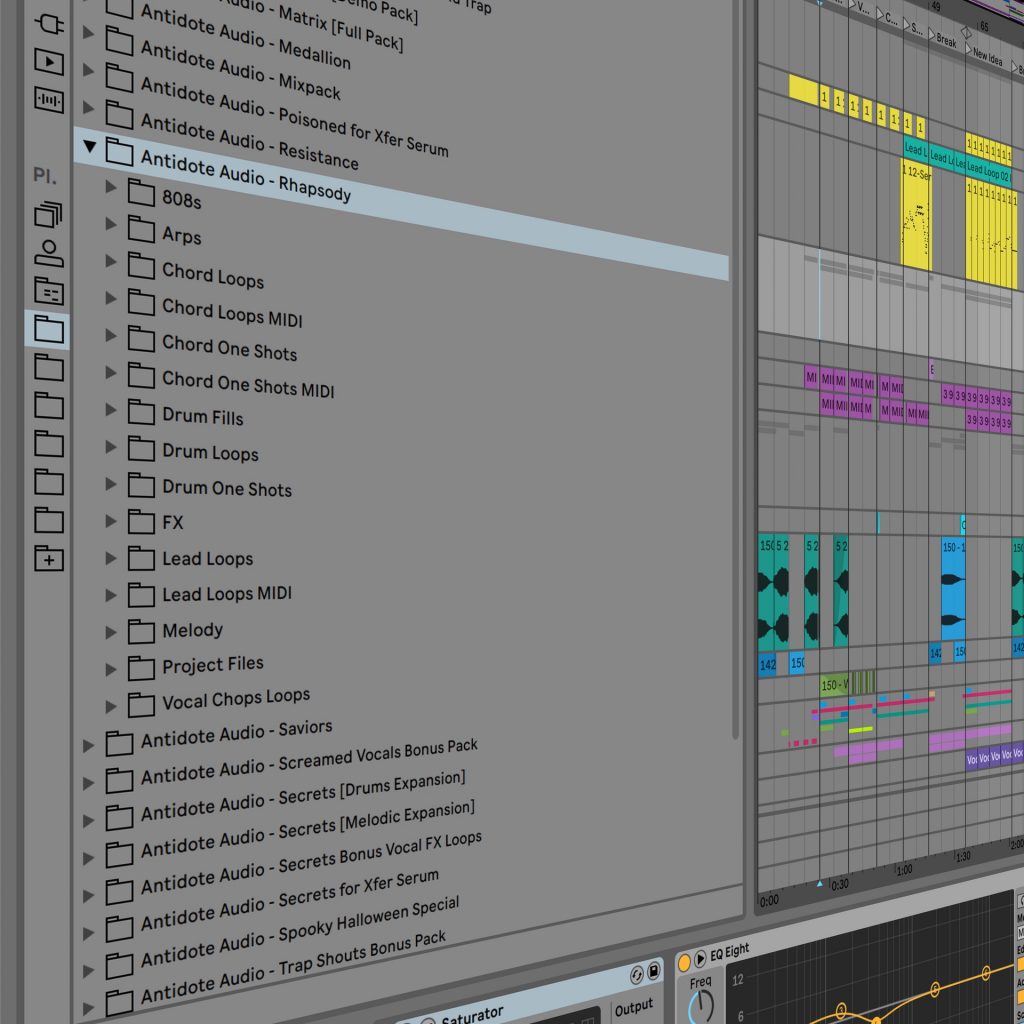Image resolution: width=1024 pixels, height=1024 pixels.
Task: Click the Add Folder plus icon
Action: 48,559
